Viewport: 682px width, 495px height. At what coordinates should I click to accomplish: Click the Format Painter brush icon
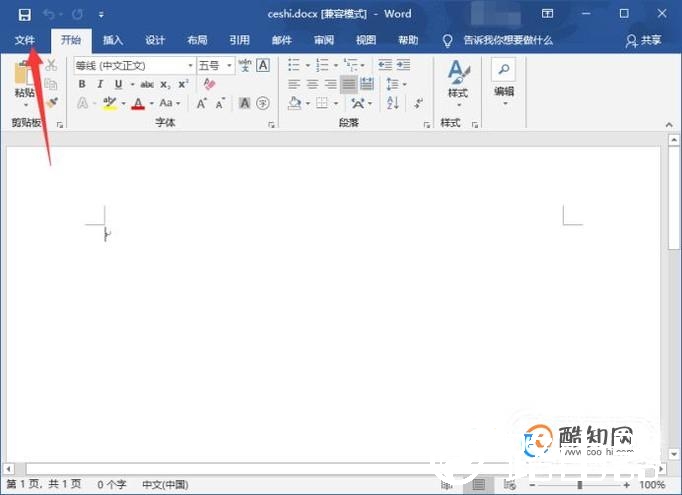pyautogui.click(x=52, y=103)
